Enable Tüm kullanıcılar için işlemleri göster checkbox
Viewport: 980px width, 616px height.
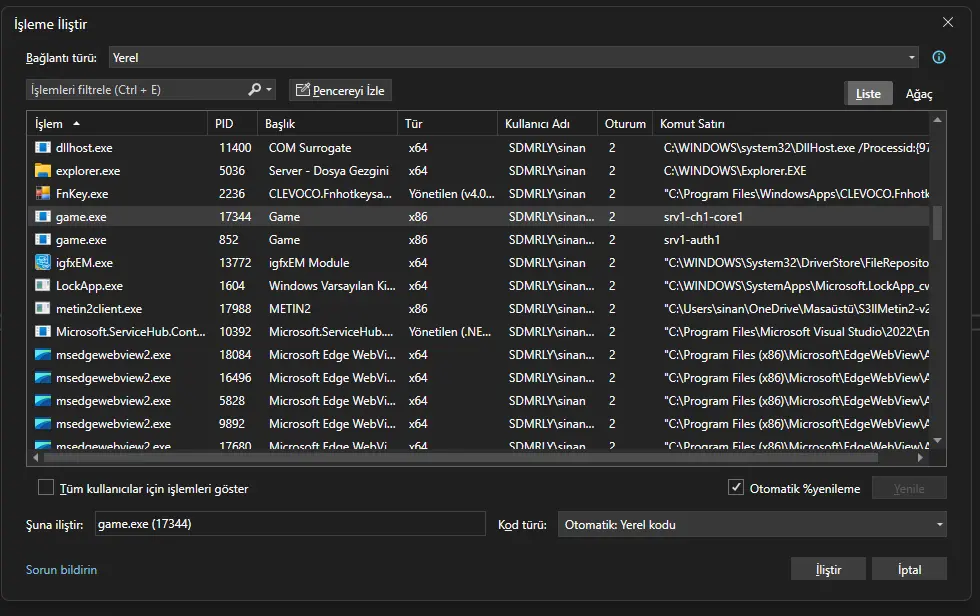tap(46, 487)
